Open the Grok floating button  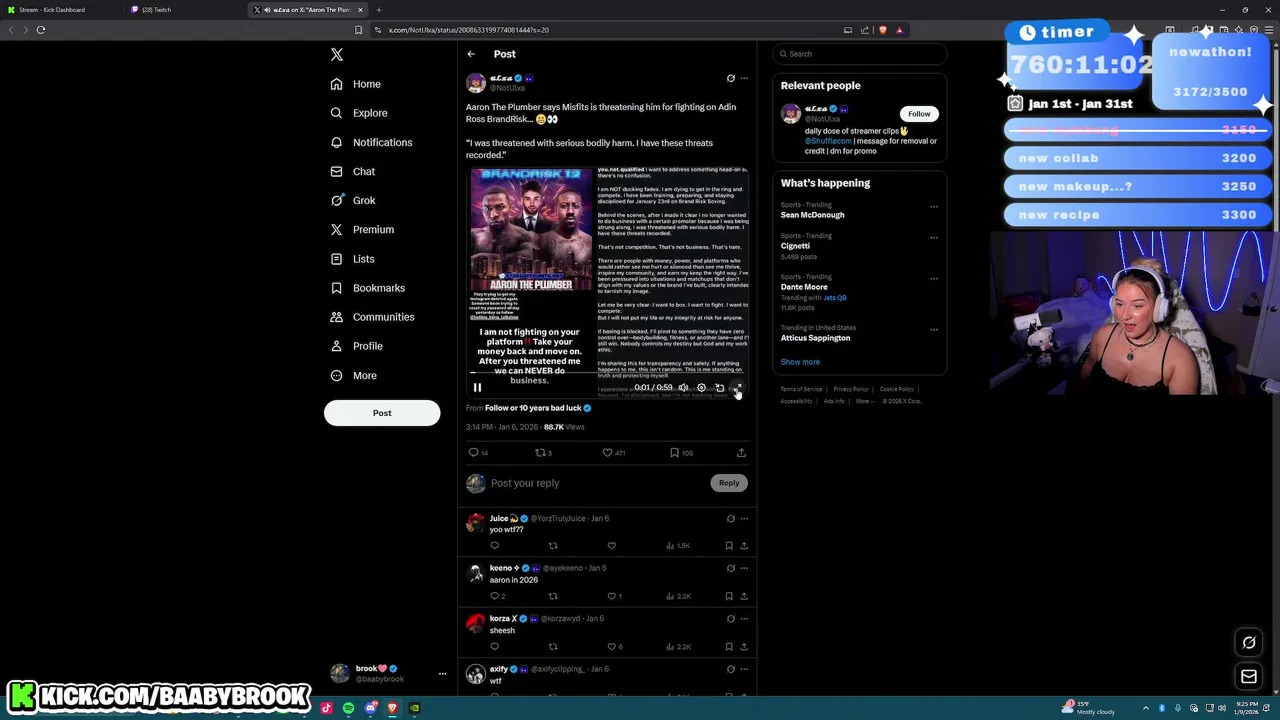(x=1249, y=643)
